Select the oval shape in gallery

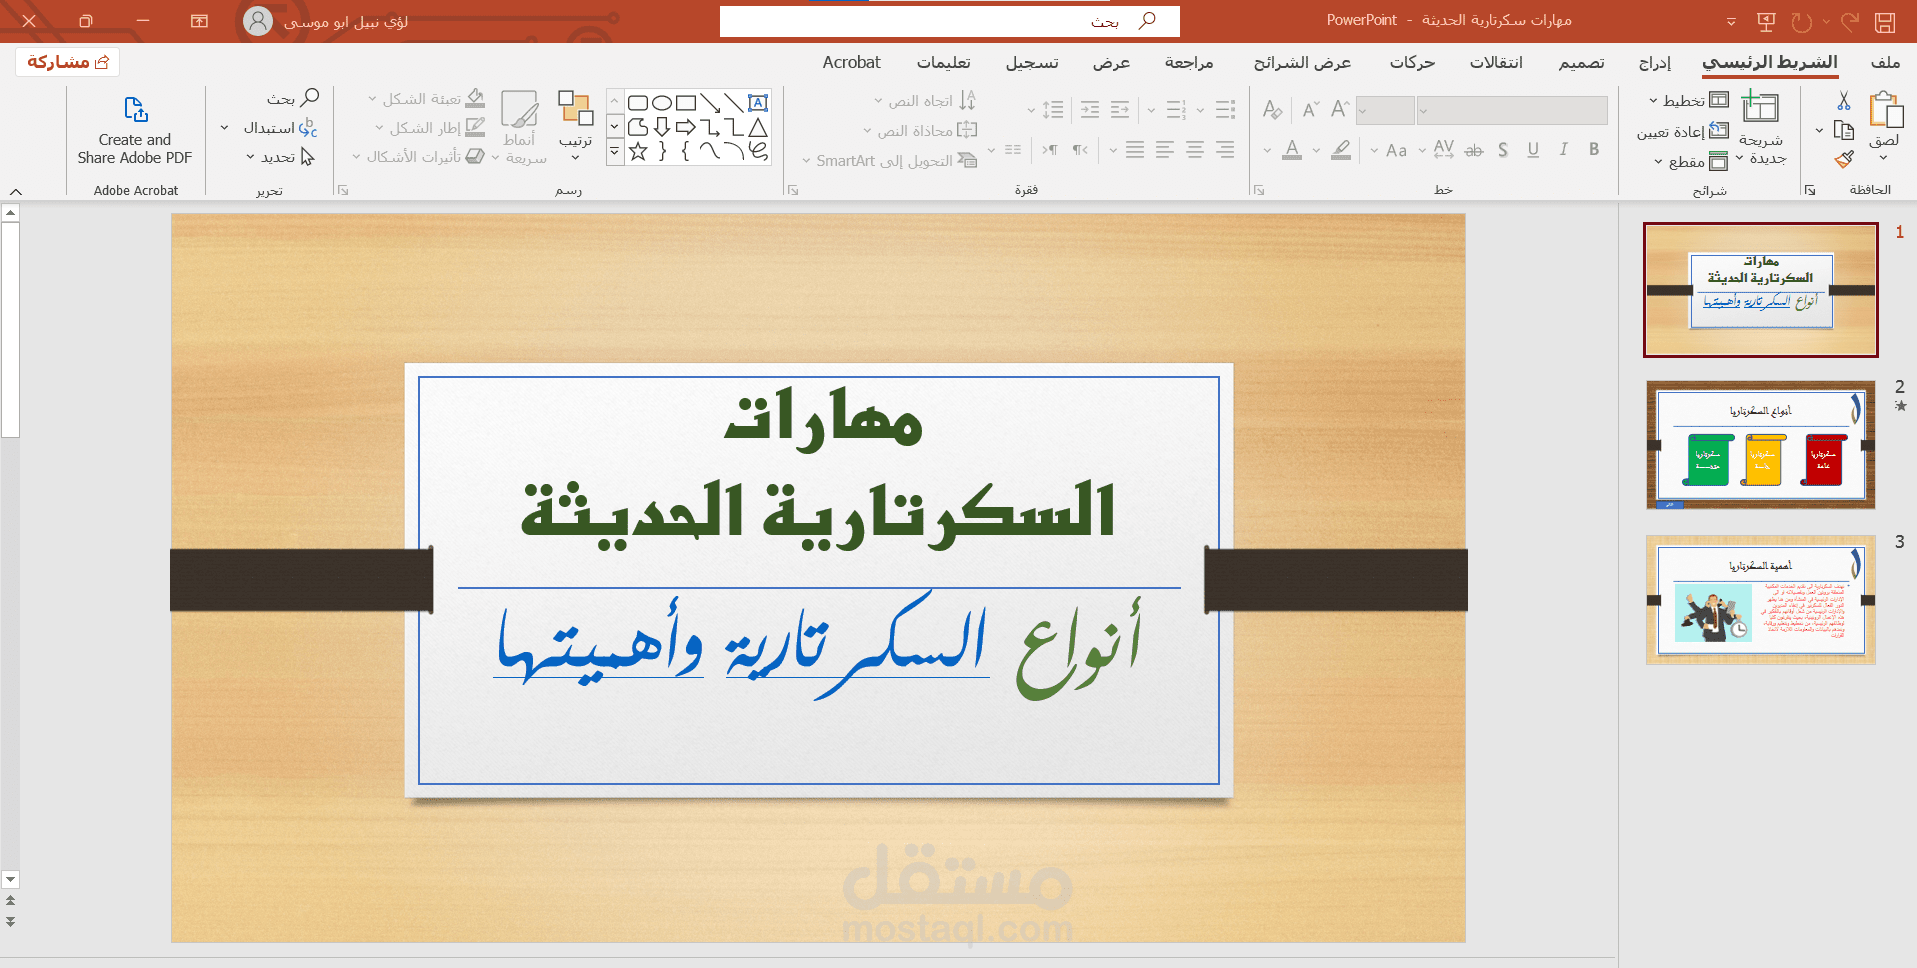(x=662, y=102)
